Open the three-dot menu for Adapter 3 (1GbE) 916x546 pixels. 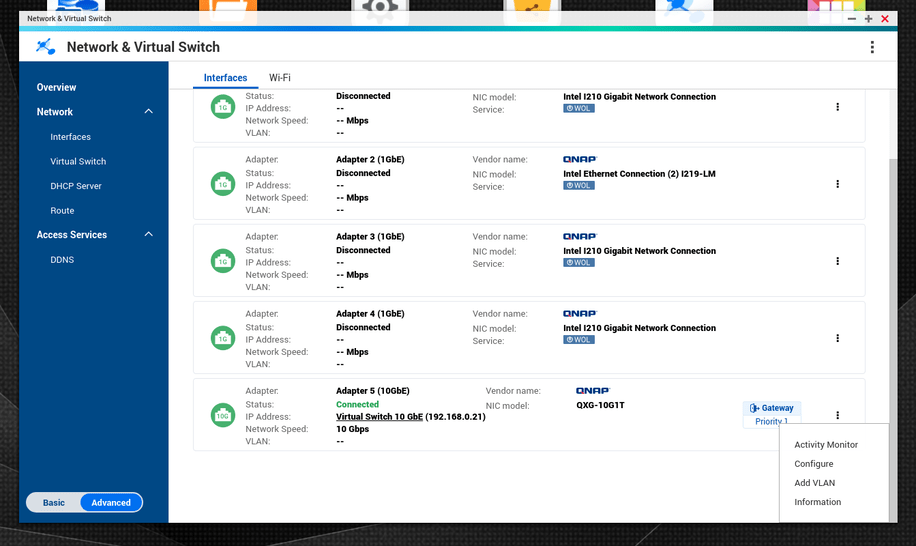(837, 261)
